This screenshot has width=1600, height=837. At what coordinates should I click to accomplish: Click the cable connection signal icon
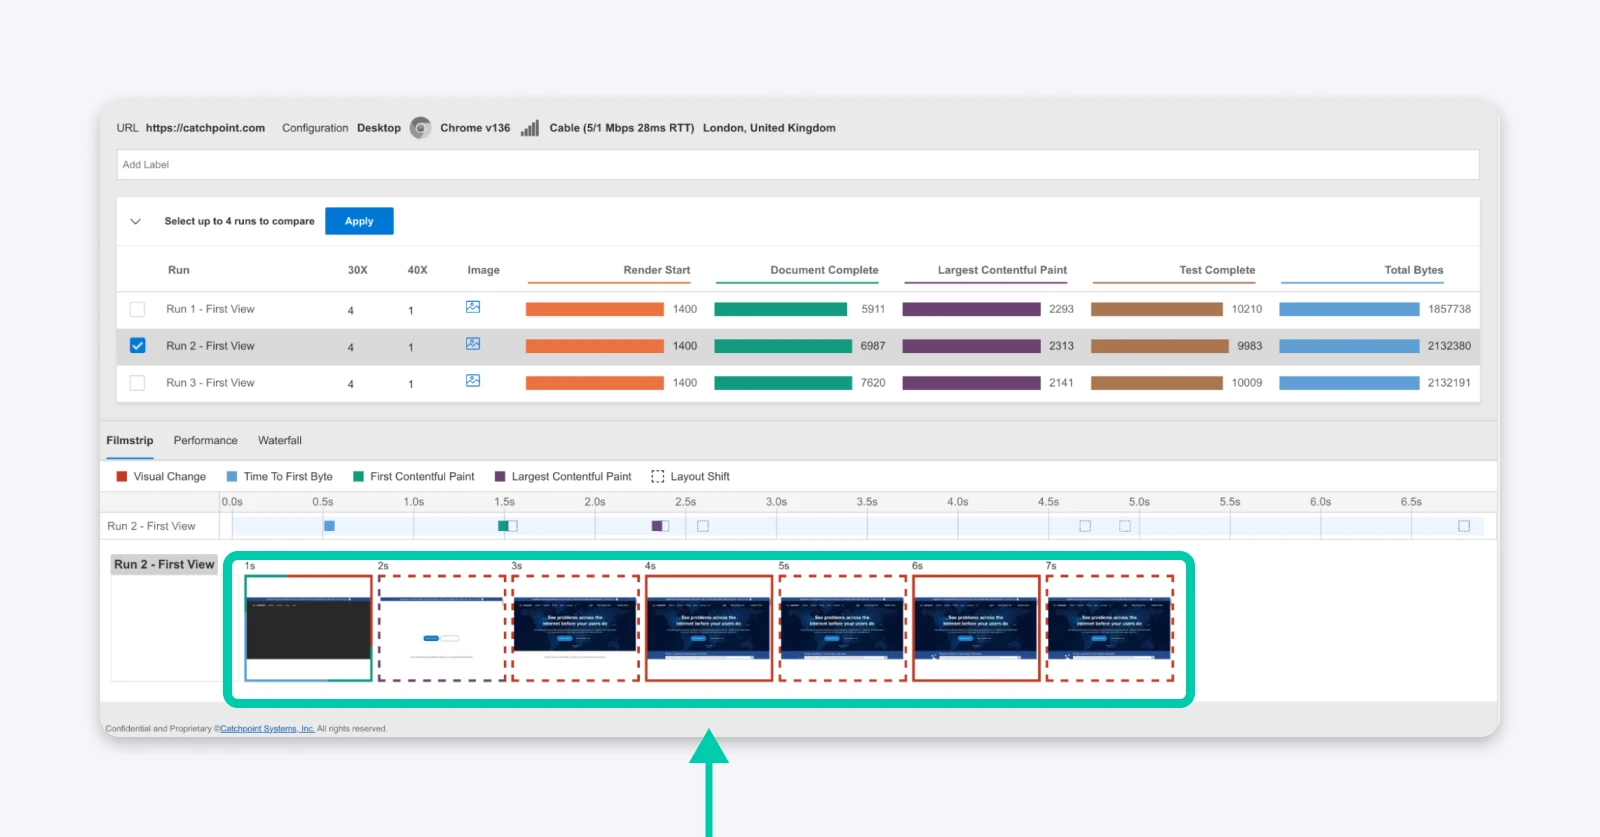530,128
